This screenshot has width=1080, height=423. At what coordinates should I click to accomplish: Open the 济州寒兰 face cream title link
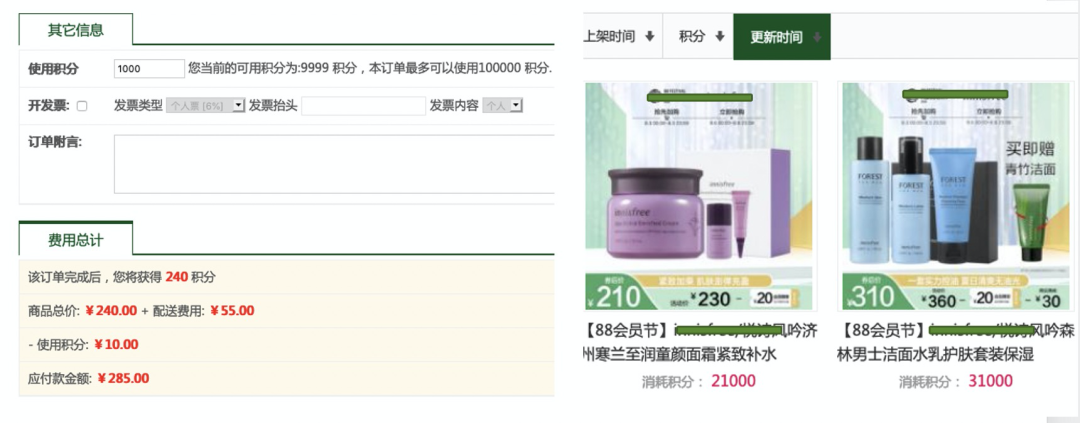(x=700, y=342)
